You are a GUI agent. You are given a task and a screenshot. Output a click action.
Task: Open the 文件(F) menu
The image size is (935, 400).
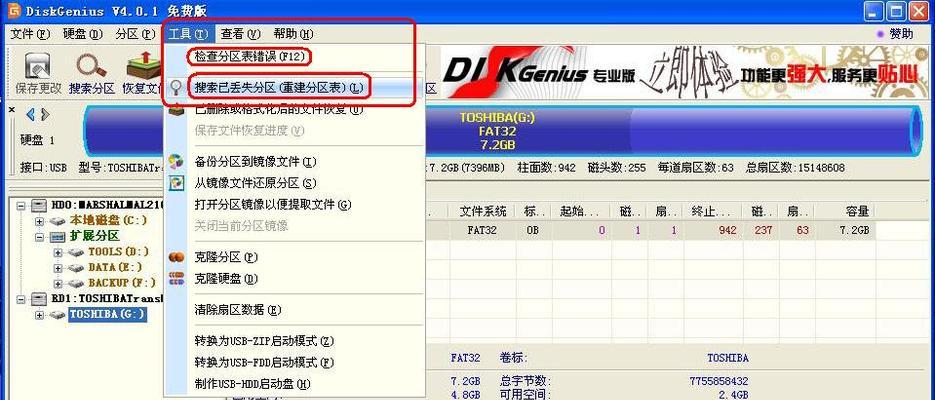(x=30, y=34)
